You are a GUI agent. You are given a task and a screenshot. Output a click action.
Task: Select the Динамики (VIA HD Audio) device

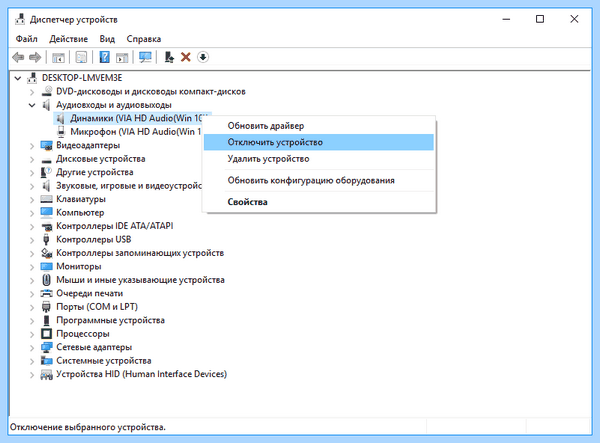click(132, 118)
